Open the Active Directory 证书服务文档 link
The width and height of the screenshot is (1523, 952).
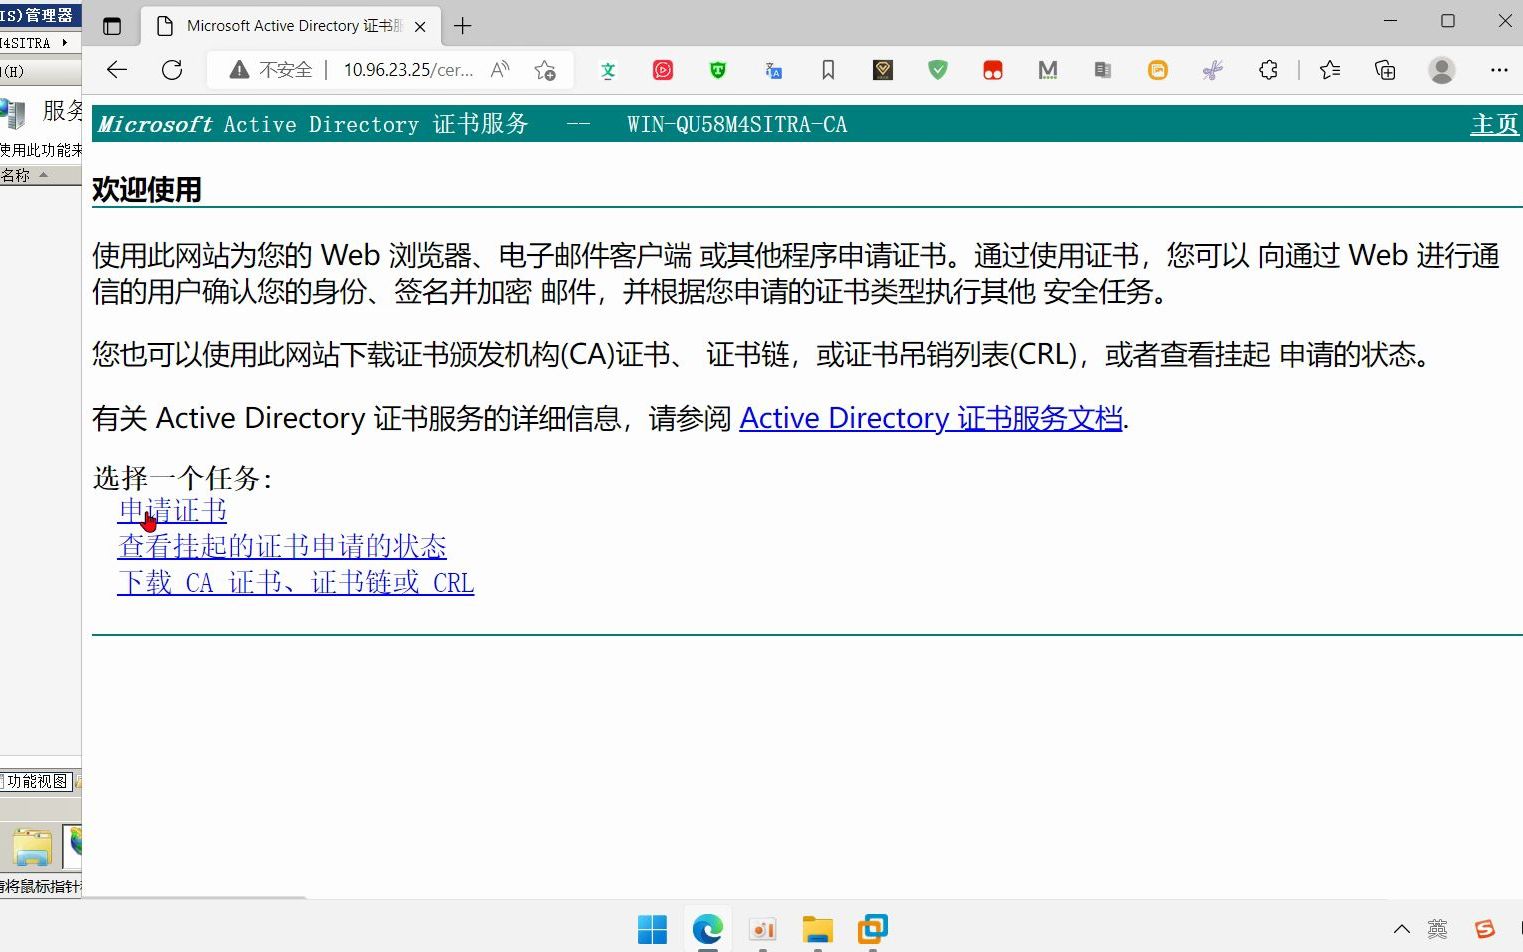[931, 418]
